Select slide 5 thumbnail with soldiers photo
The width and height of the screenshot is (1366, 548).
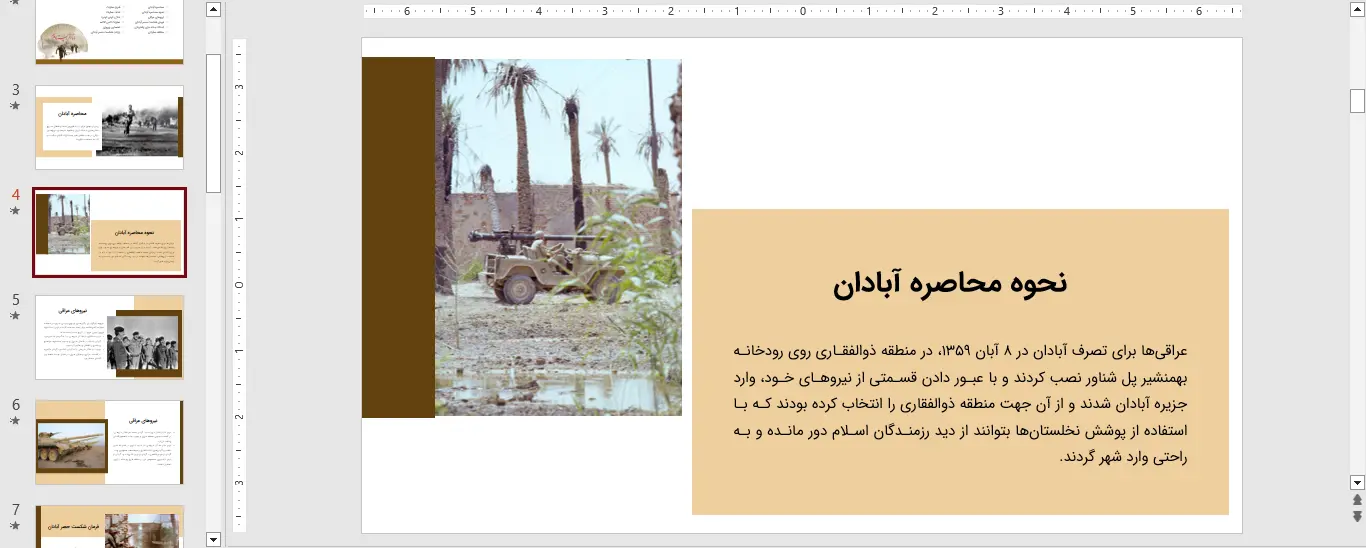coord(109,337)
